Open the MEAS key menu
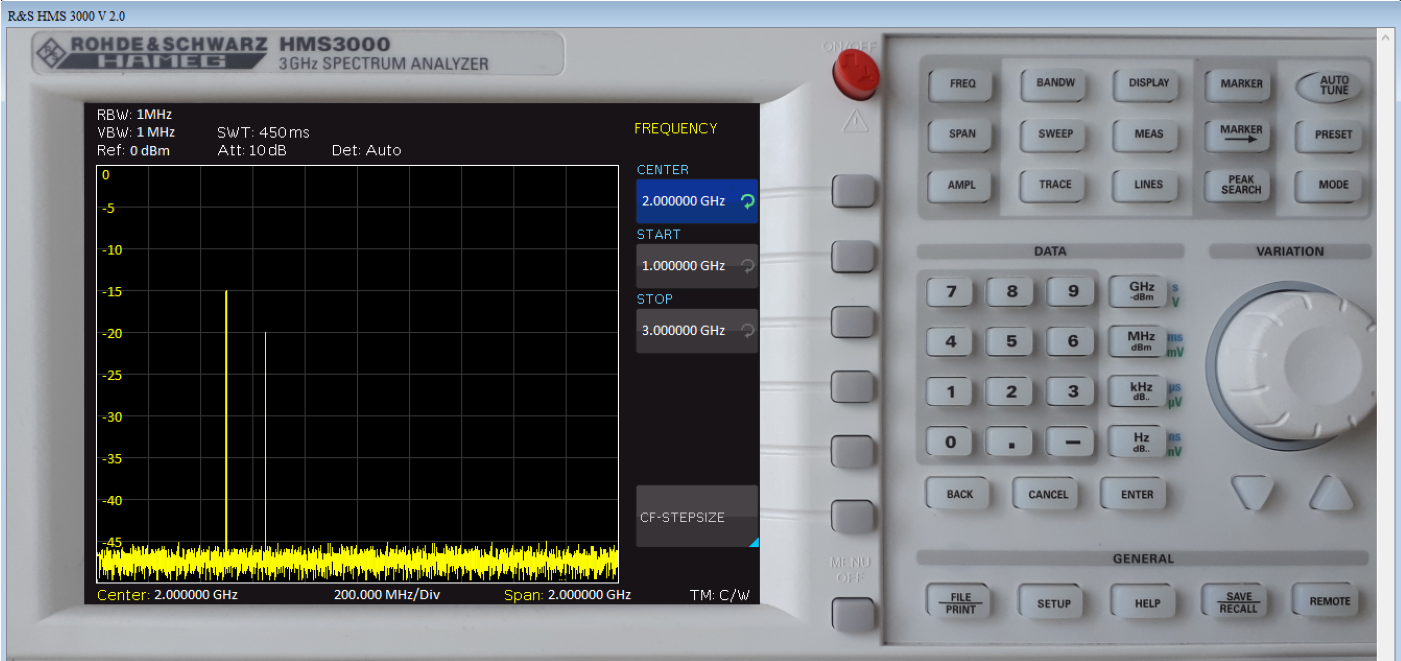1401x661 pixels. 1148,134
